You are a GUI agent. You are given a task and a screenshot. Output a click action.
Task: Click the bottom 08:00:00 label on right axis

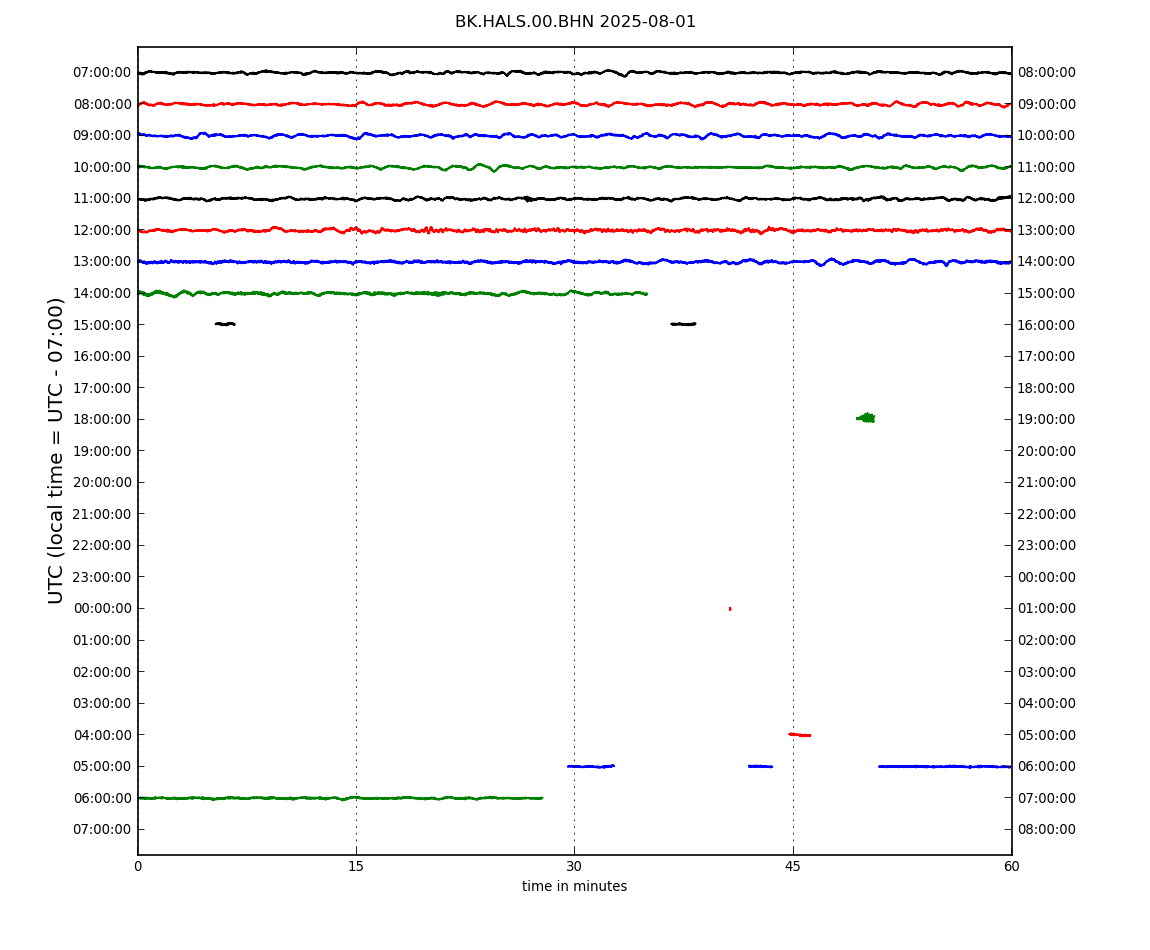[1047, 830]
